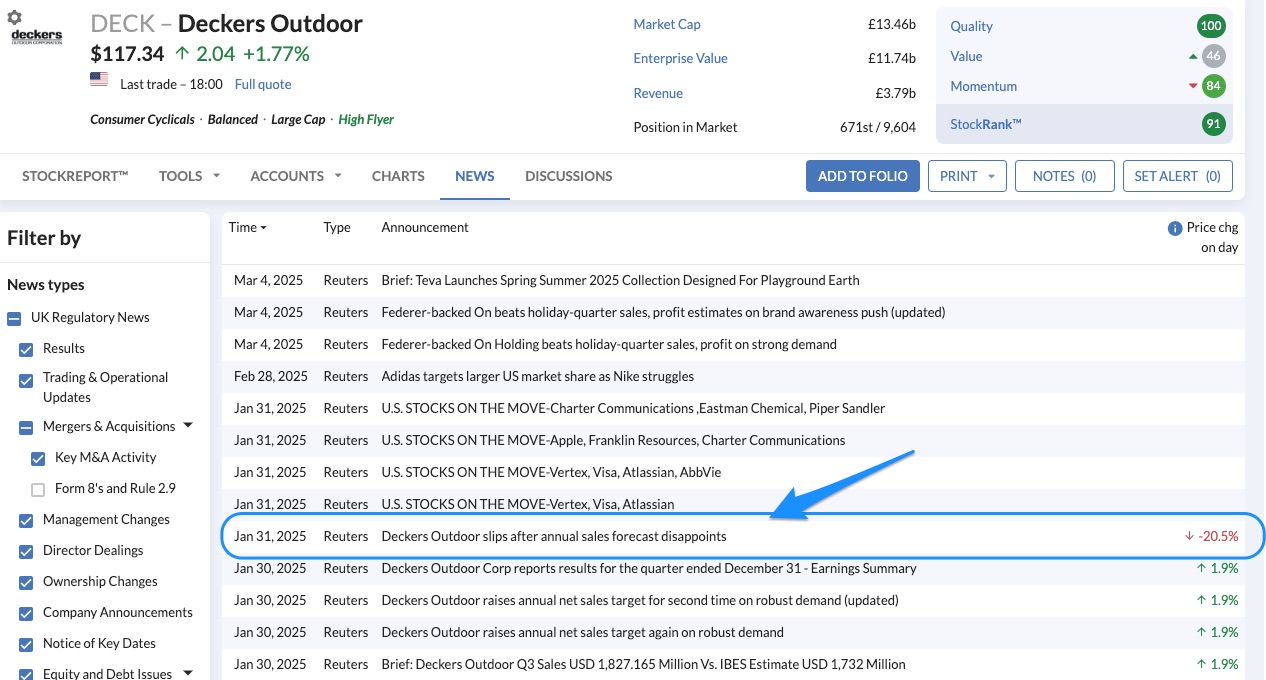Open Deckers raises annual net sales target again article
The width and height of the screenshot is (1266, 680).
pos(582,632)
